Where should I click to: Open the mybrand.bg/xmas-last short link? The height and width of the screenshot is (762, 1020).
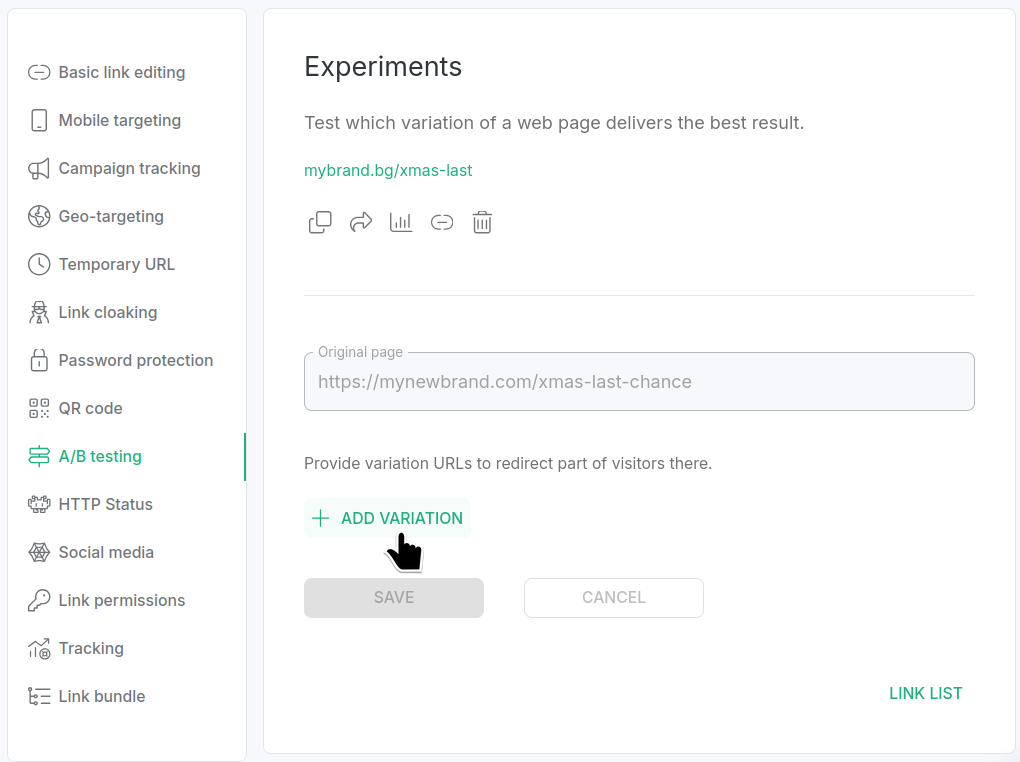click(388, 170)
